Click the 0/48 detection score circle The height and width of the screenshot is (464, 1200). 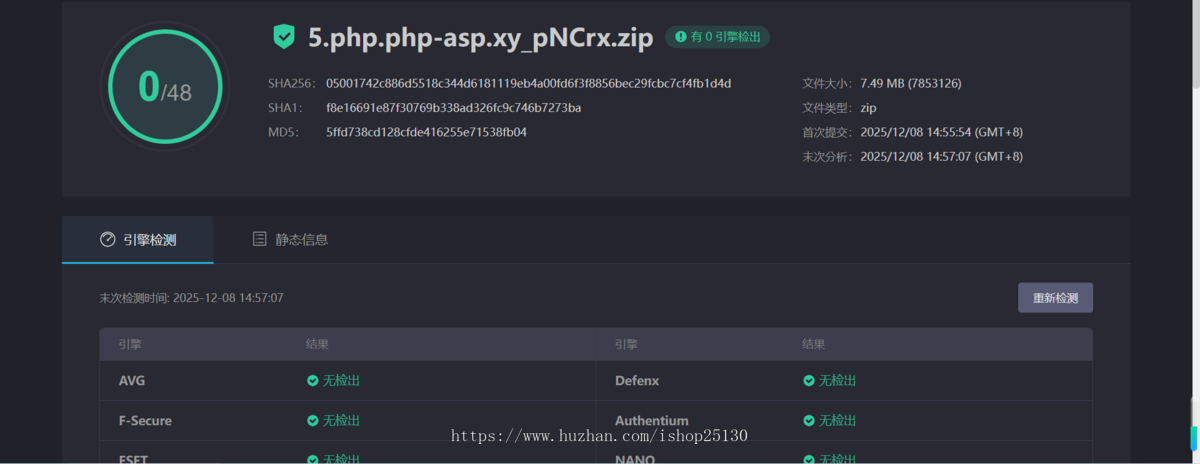pos(164,89)
